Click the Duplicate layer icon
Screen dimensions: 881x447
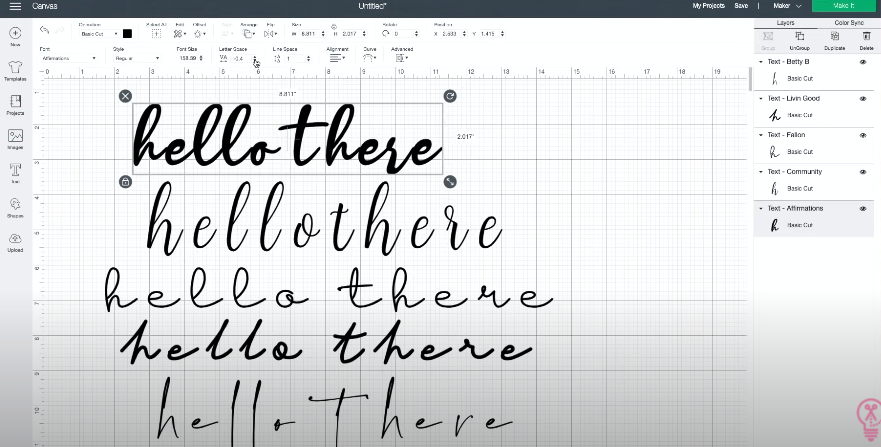(834, 40)
